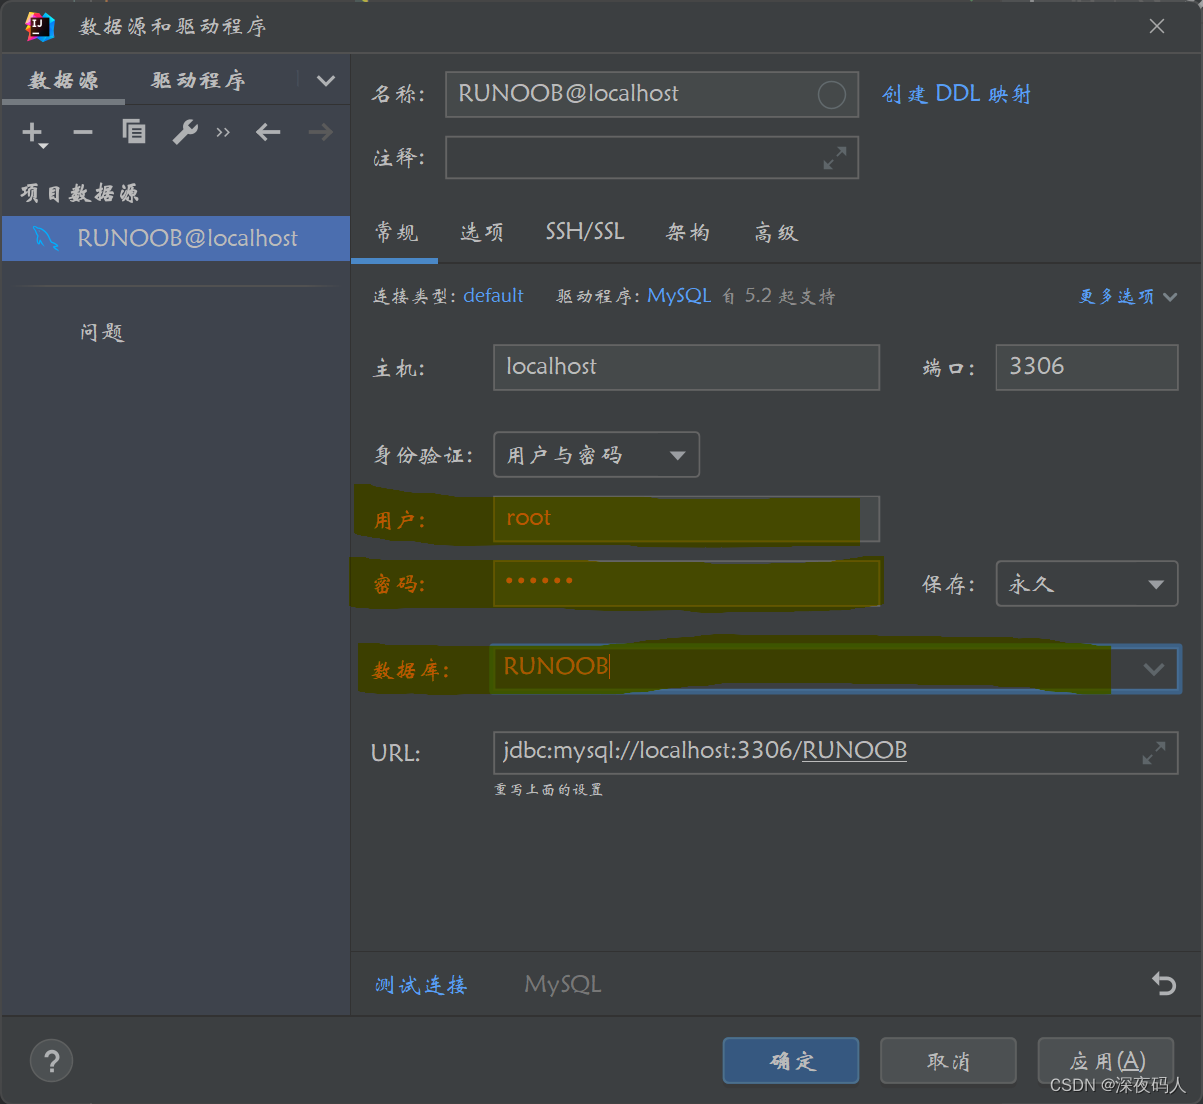
Task: Click the IntelliJ logo in title bar
Action: coord(40,27)
